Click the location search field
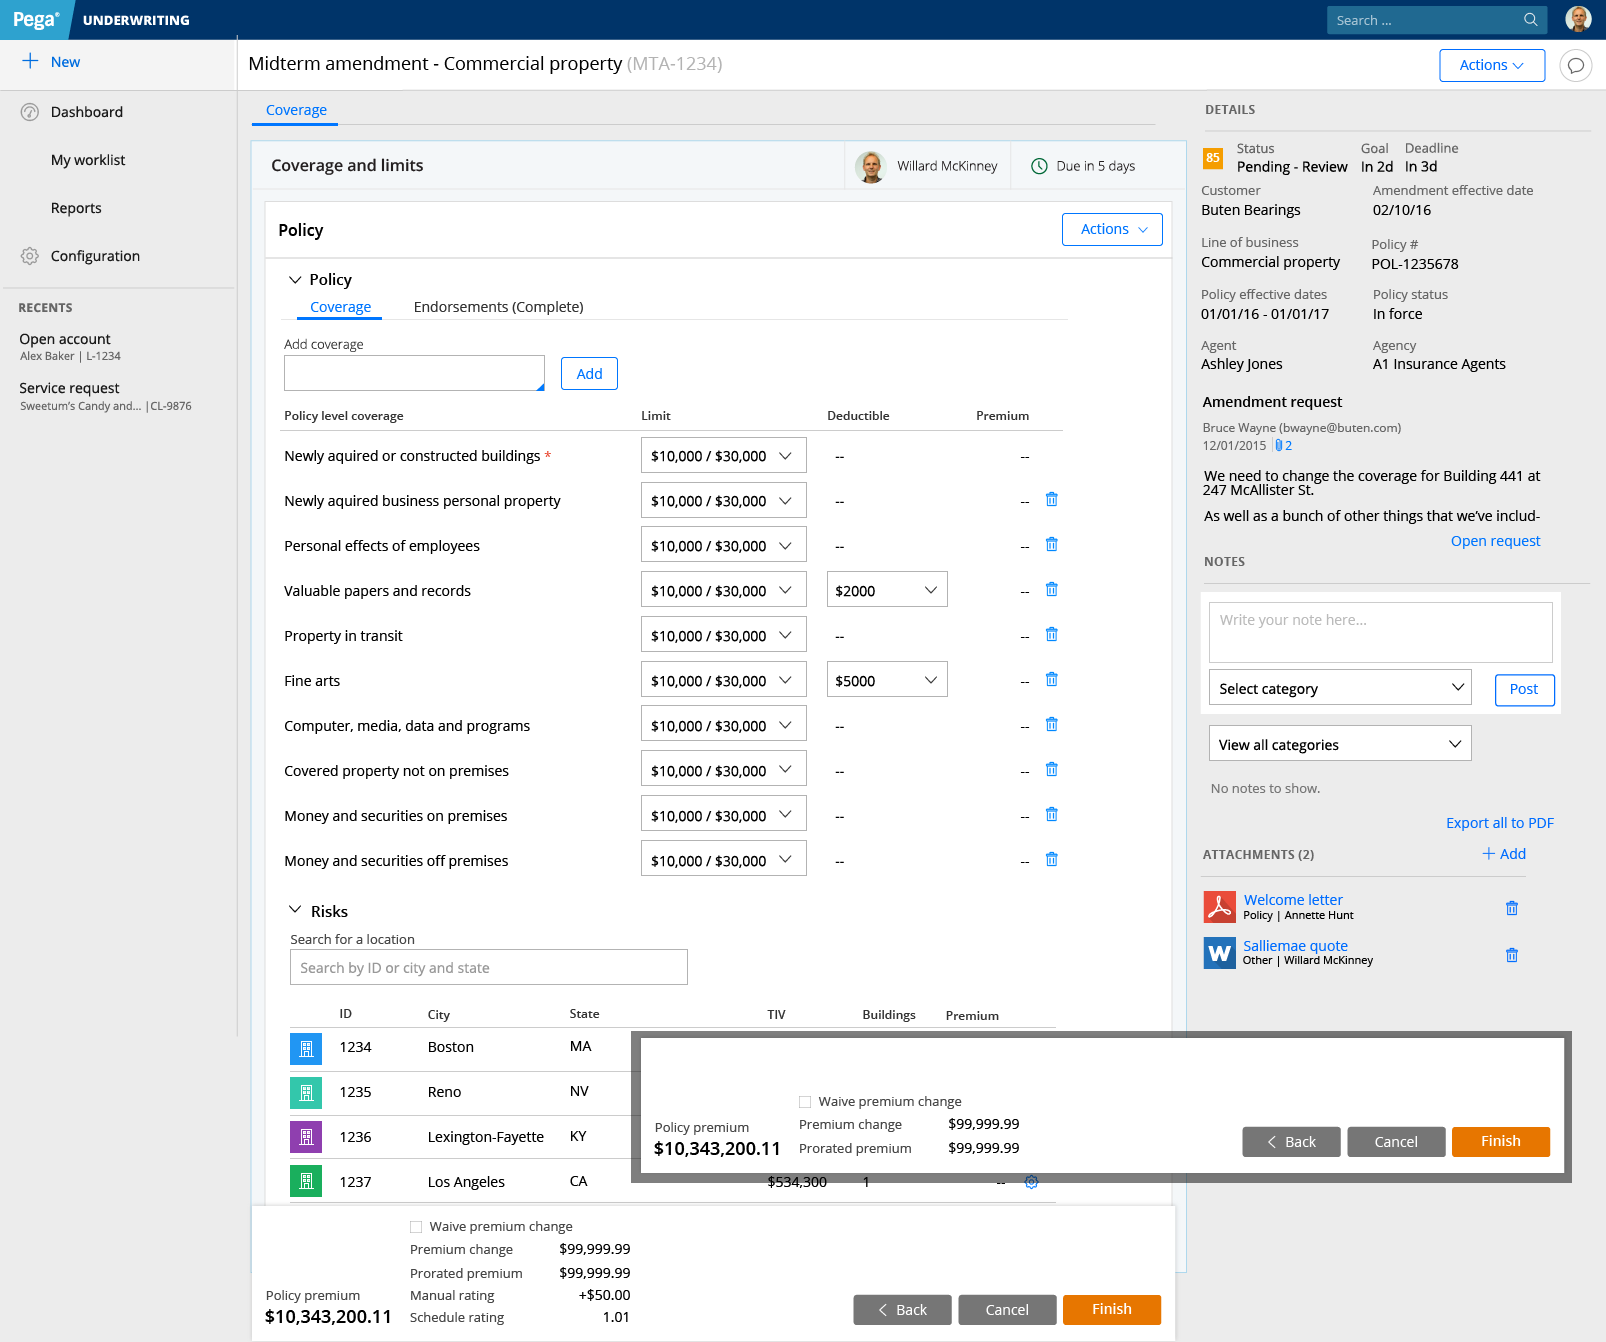Screen dimensions: 1606x1342 click(x=488, y=967)
